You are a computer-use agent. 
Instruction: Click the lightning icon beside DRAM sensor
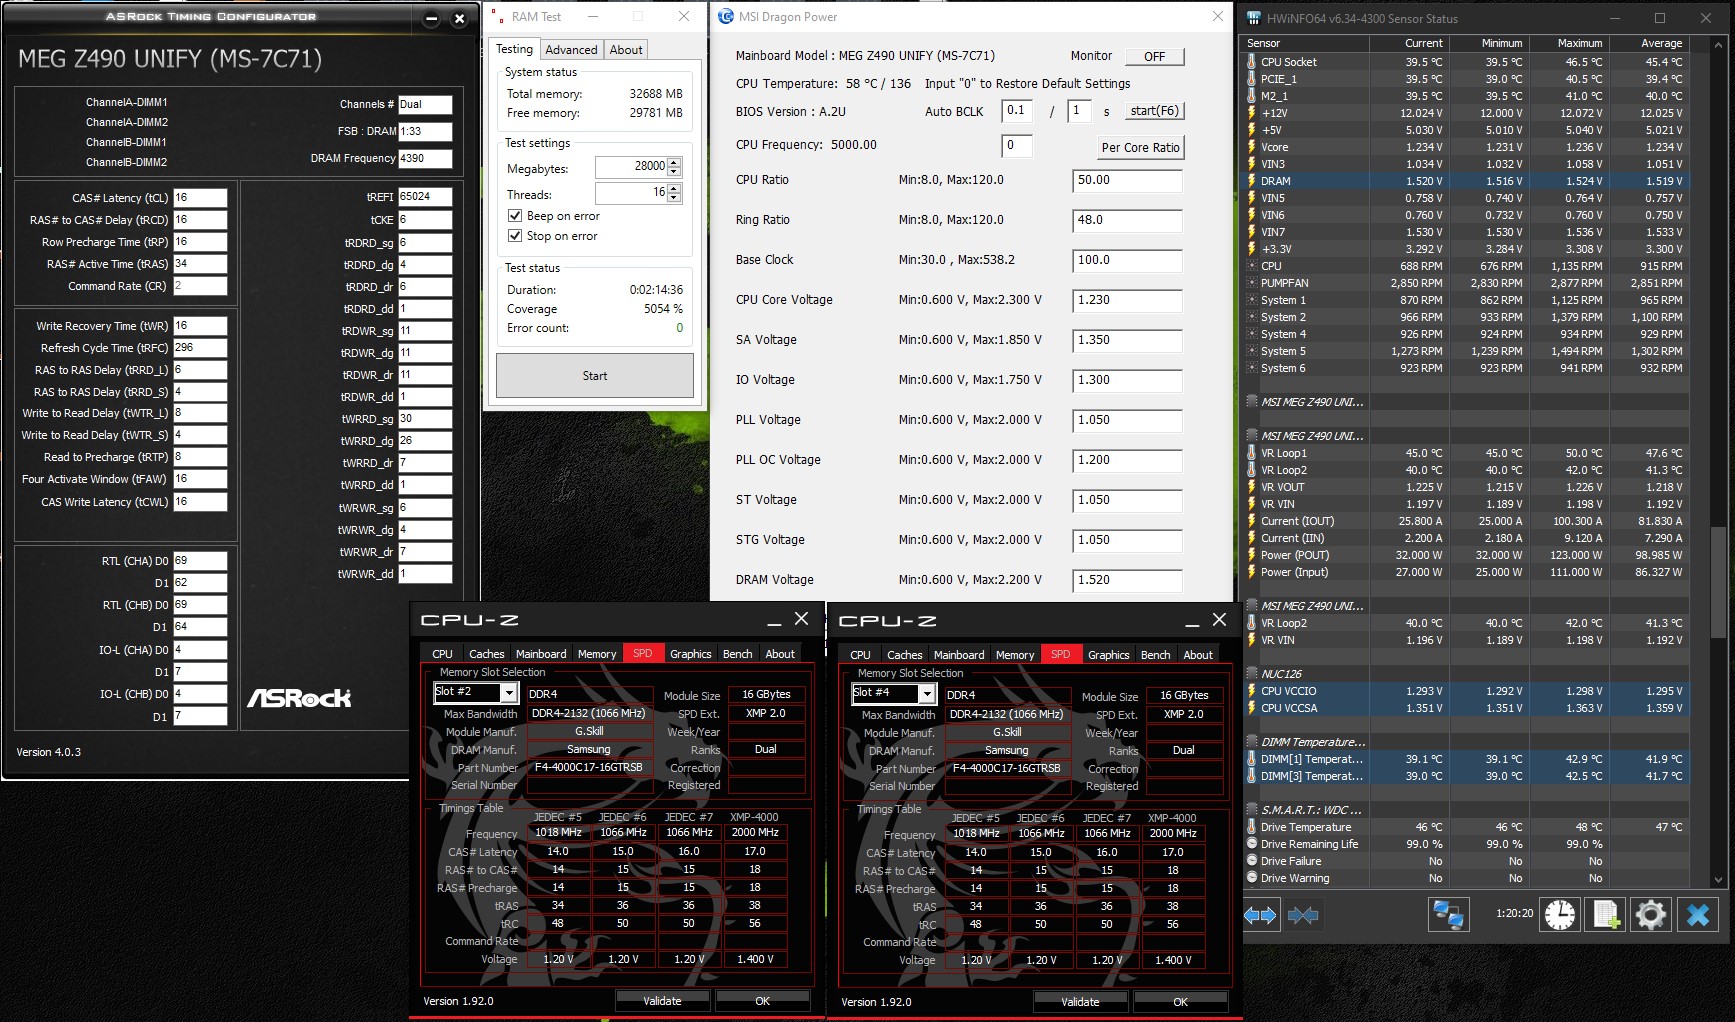tap(1252, 181)
